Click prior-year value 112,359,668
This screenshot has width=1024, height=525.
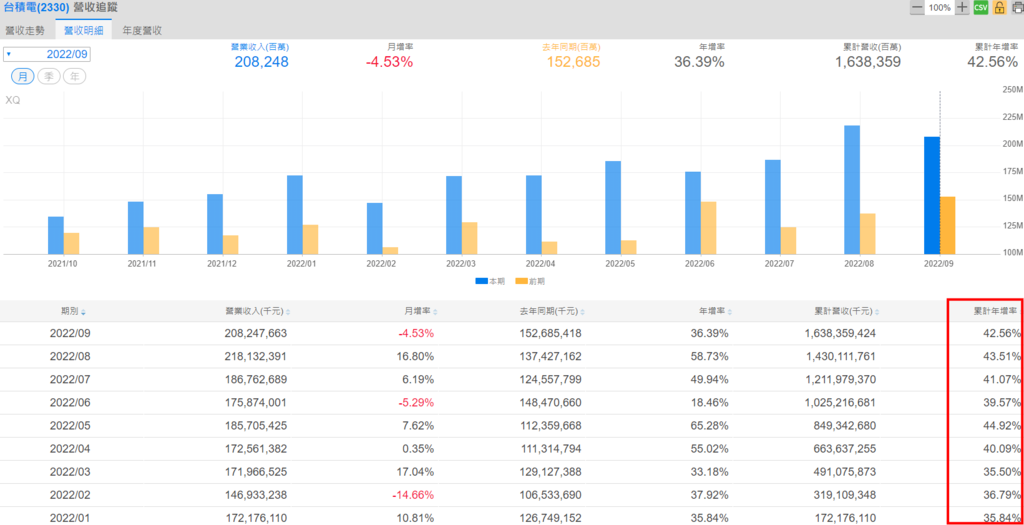tap(549, 426)
